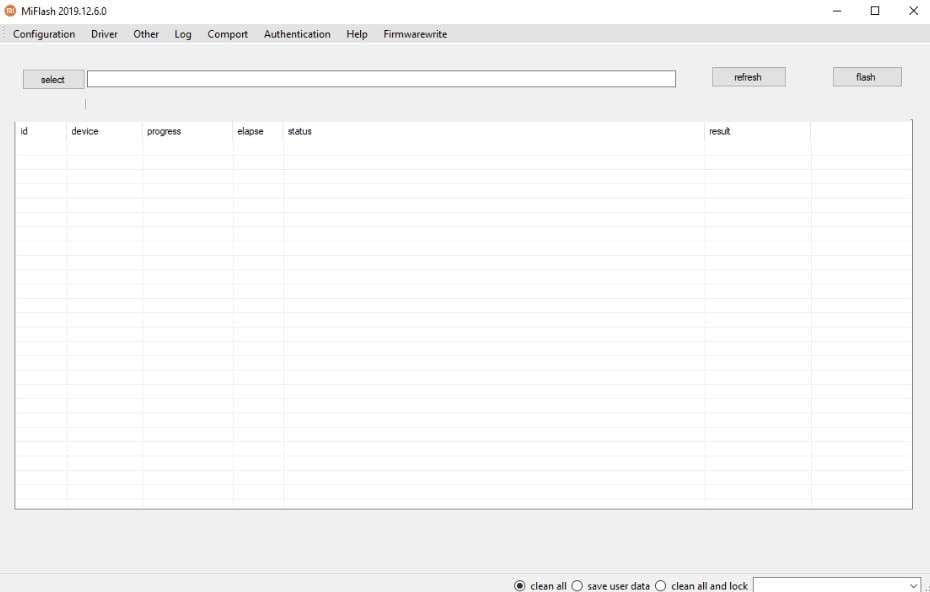Open the Configuration menu
The height and width of the screenshot is (592, 930).
pos(44,34)
